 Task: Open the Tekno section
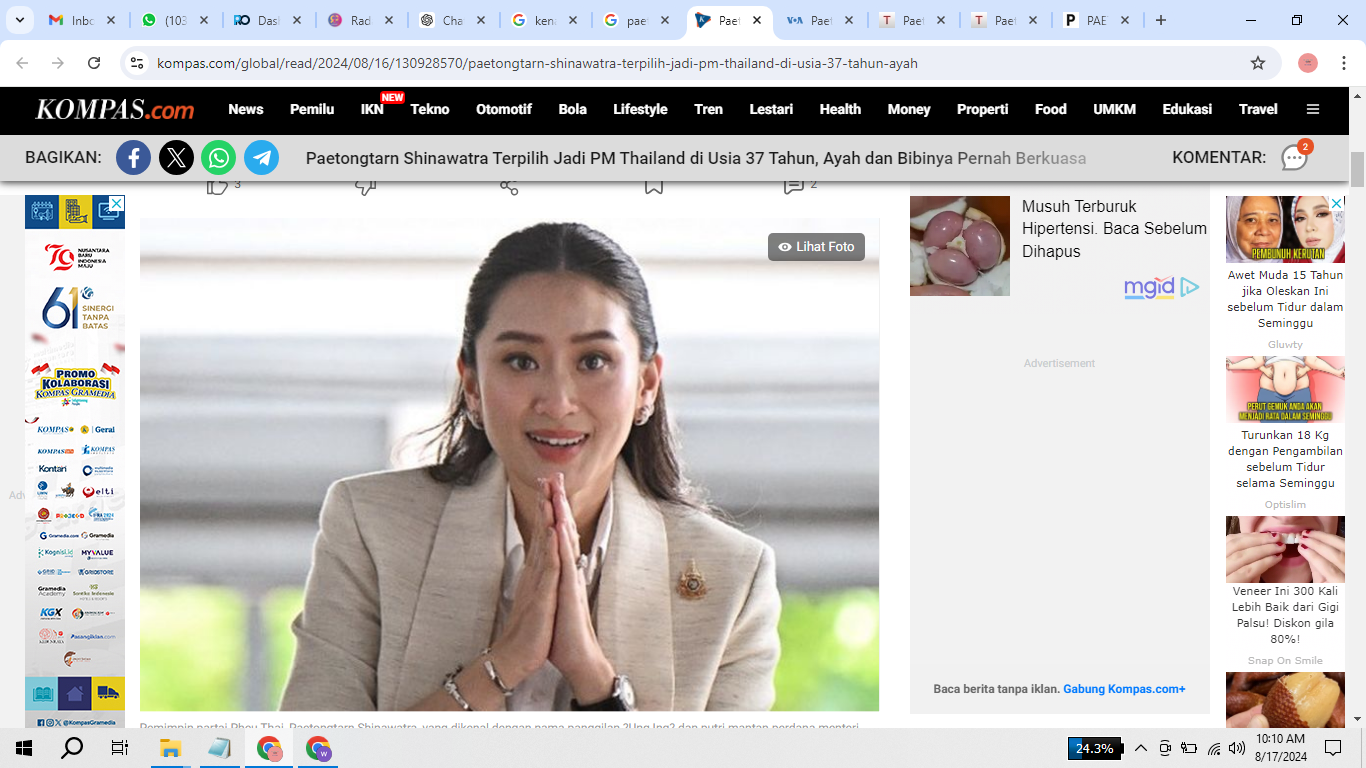click(430, 109)
